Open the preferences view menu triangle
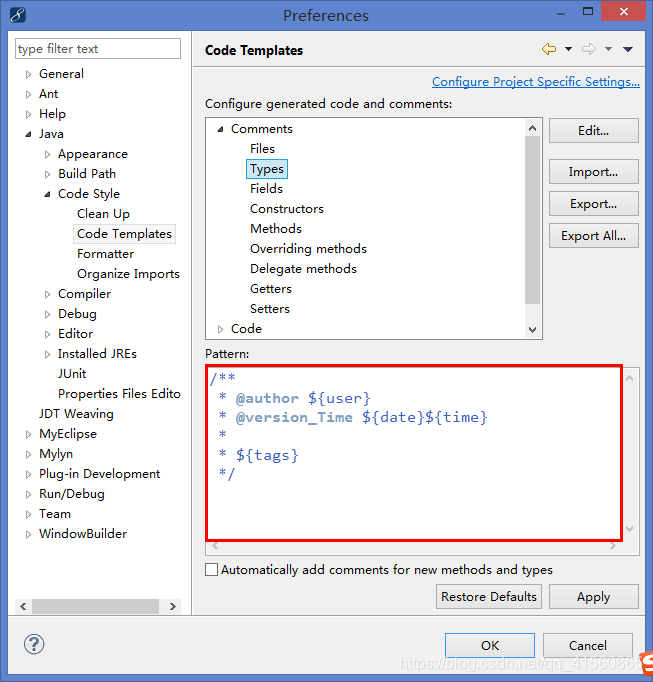 [x=627, y=49]
